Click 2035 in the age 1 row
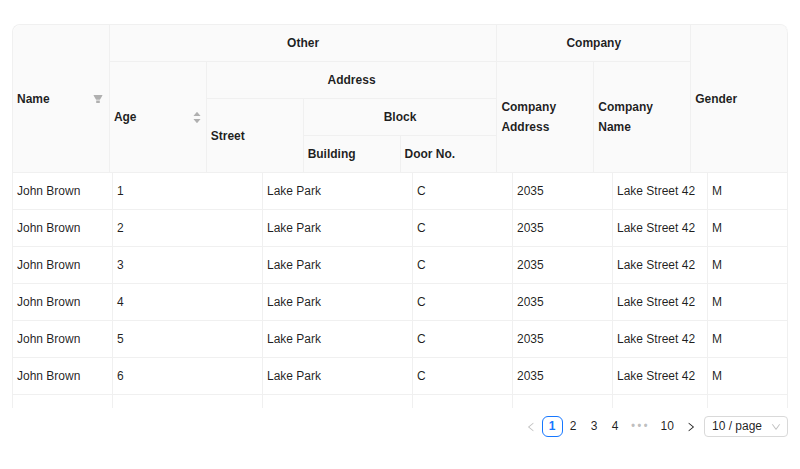 point(530,191)
